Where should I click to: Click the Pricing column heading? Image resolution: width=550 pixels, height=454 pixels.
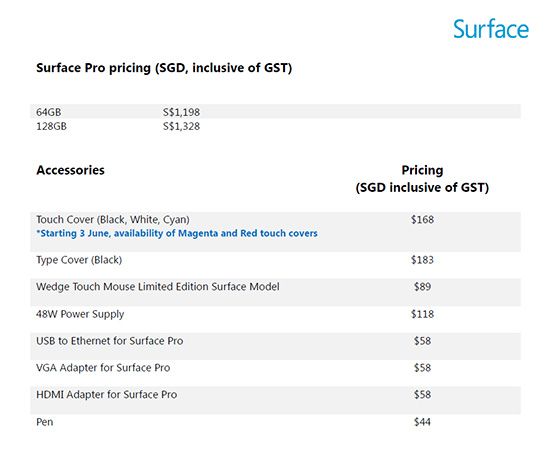coord(422,179)
